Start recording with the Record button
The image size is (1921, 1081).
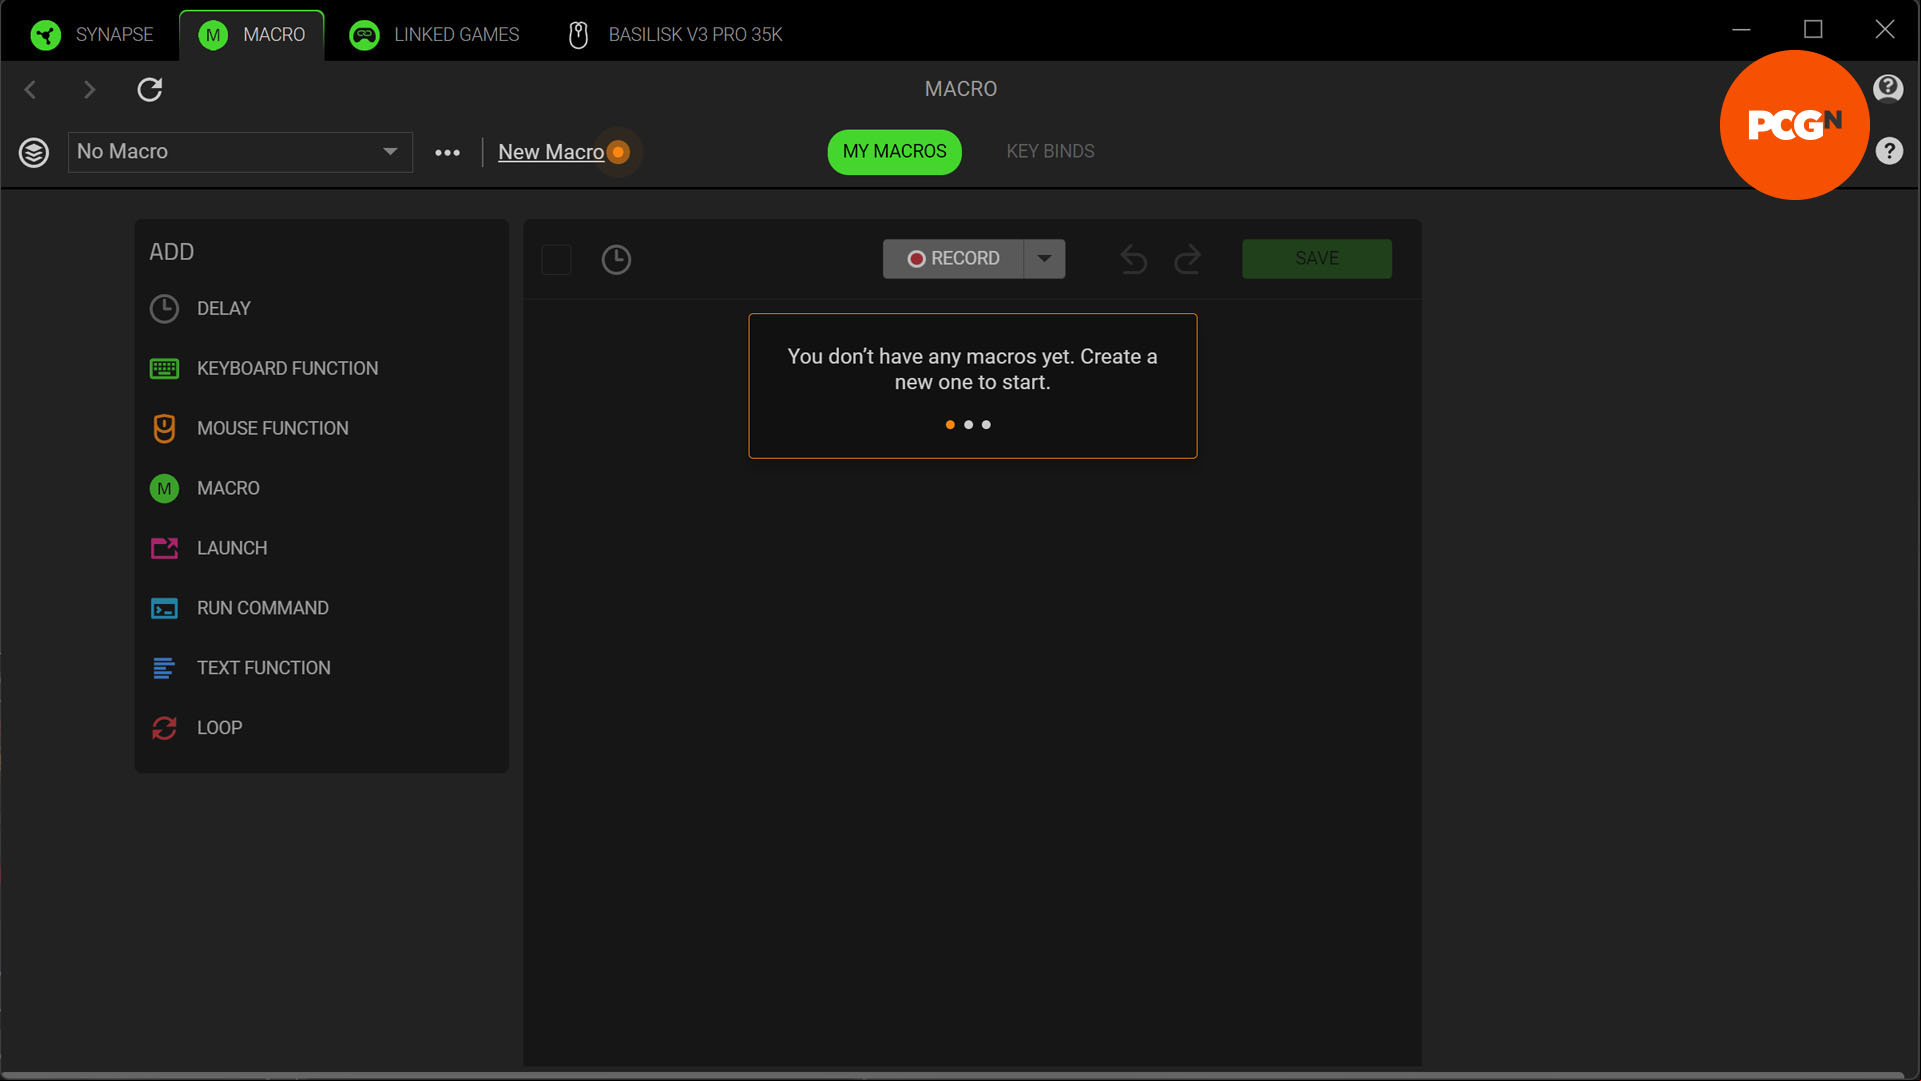953,258
